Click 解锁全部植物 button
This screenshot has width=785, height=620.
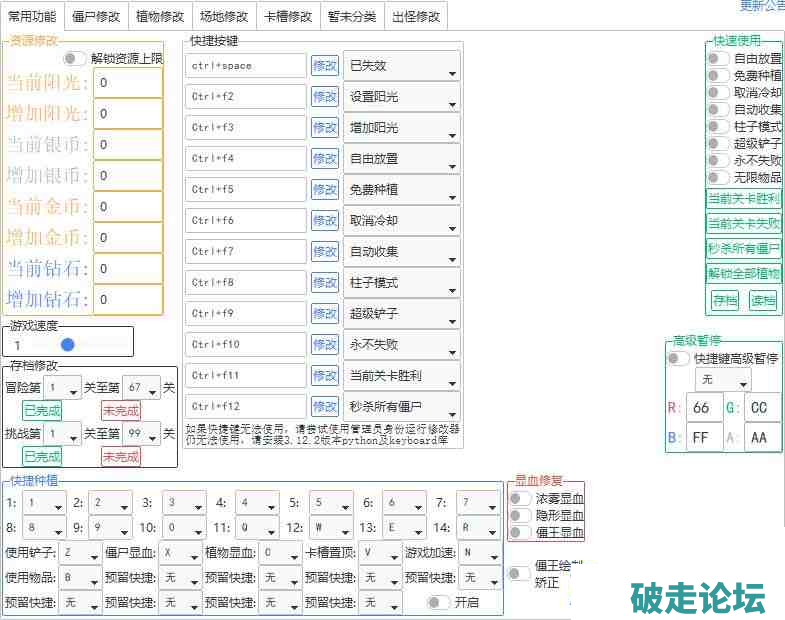pos(743,273)
